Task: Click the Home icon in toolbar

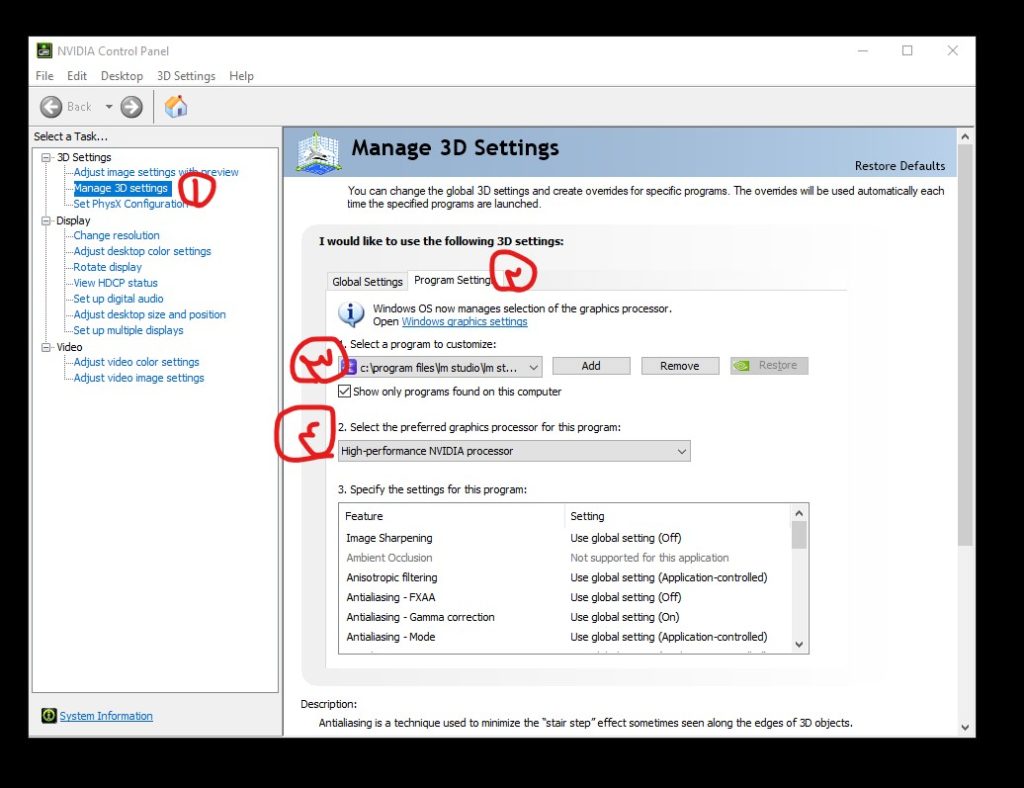Action: (x=176, y=107)
